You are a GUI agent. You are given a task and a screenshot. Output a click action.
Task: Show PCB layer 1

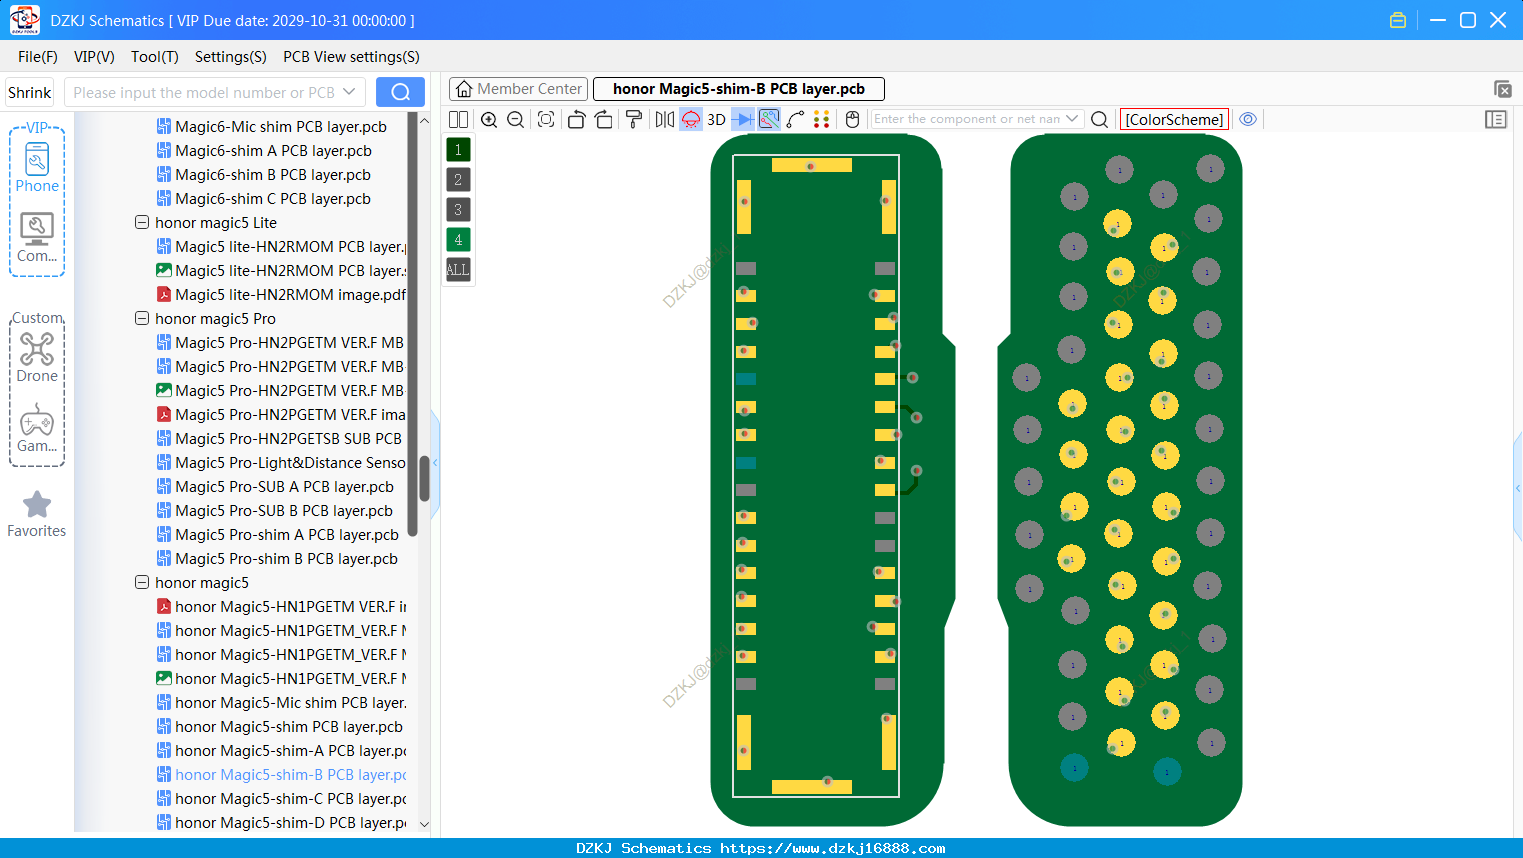(458, 150)
